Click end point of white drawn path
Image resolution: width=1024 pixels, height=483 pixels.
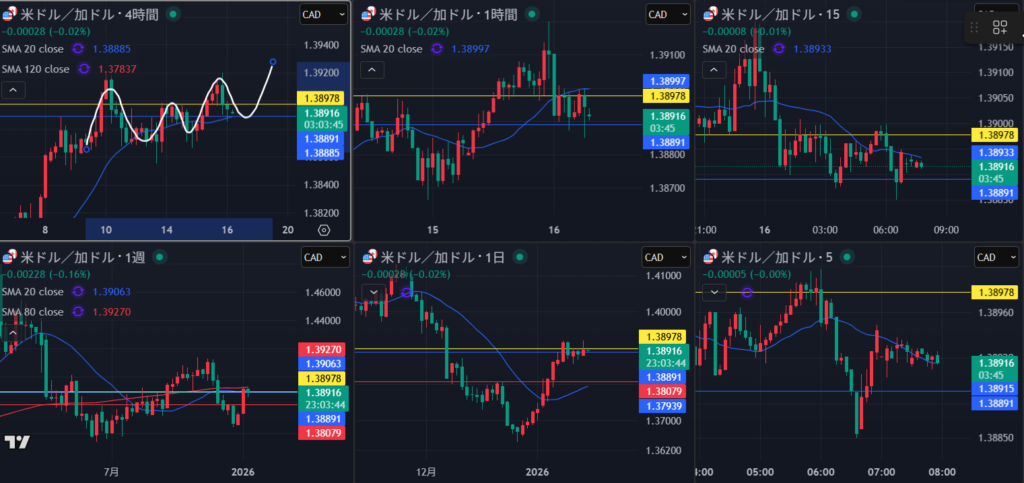tap(273, 62)
